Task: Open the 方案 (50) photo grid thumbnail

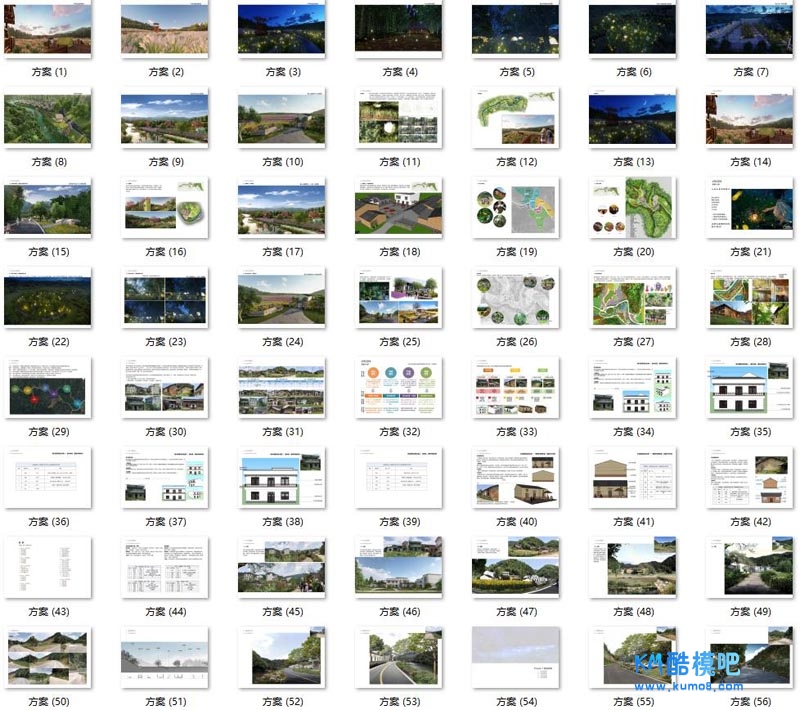Action: point(47,657)
